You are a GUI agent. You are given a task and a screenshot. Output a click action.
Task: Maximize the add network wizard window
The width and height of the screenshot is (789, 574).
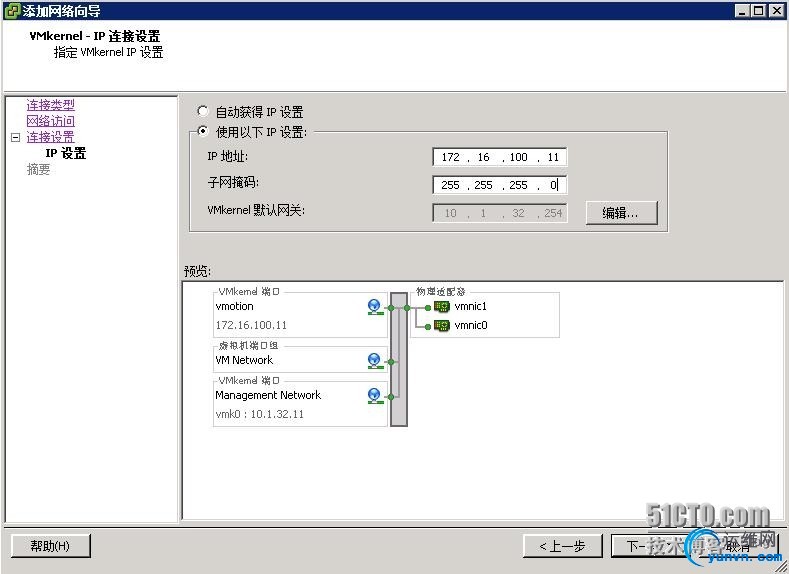(x=758, y=11)
